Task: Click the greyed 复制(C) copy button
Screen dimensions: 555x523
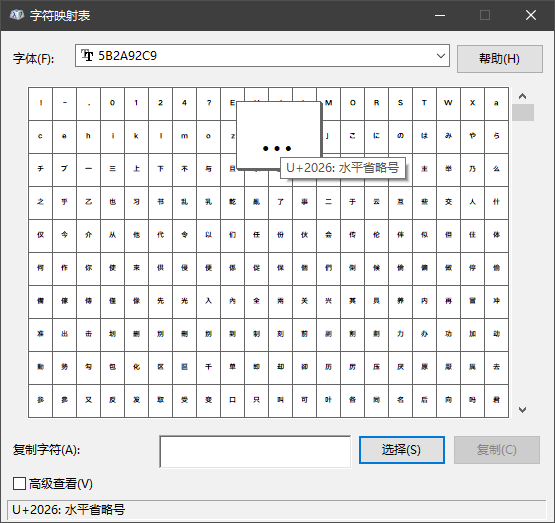Action: click(x=497, y=450)
